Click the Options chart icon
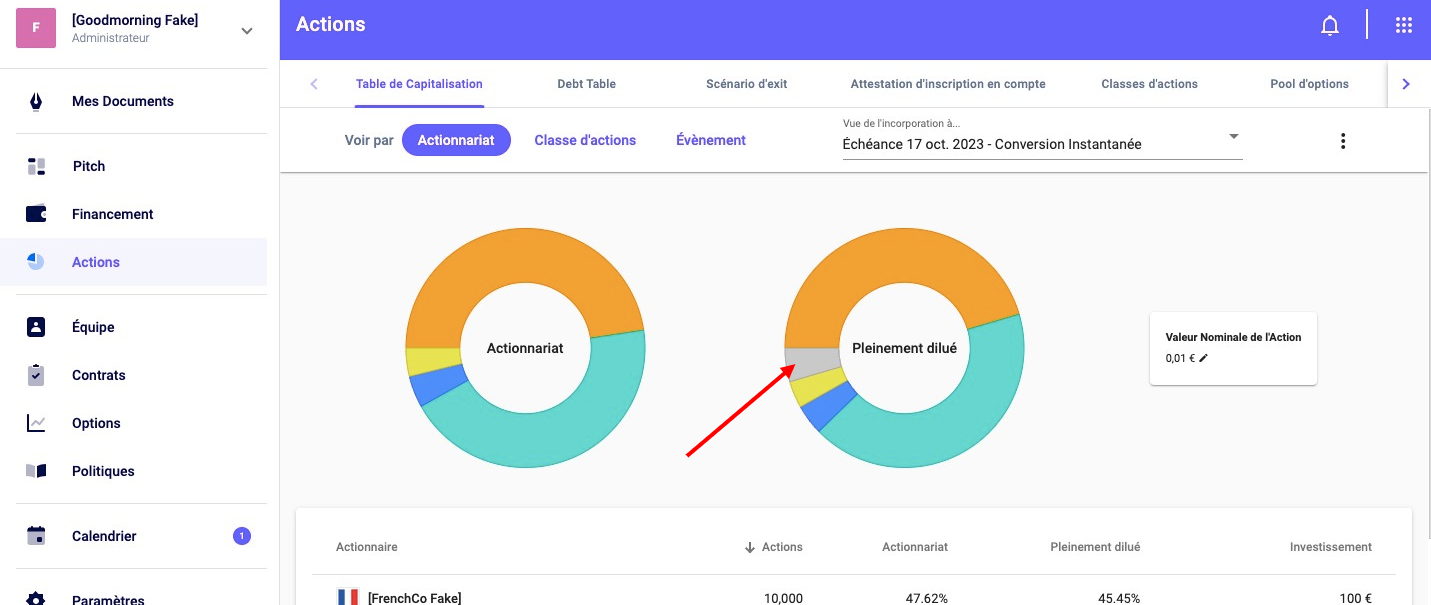Viewport: 1431px width, 605px height. [x=36, y=423]
